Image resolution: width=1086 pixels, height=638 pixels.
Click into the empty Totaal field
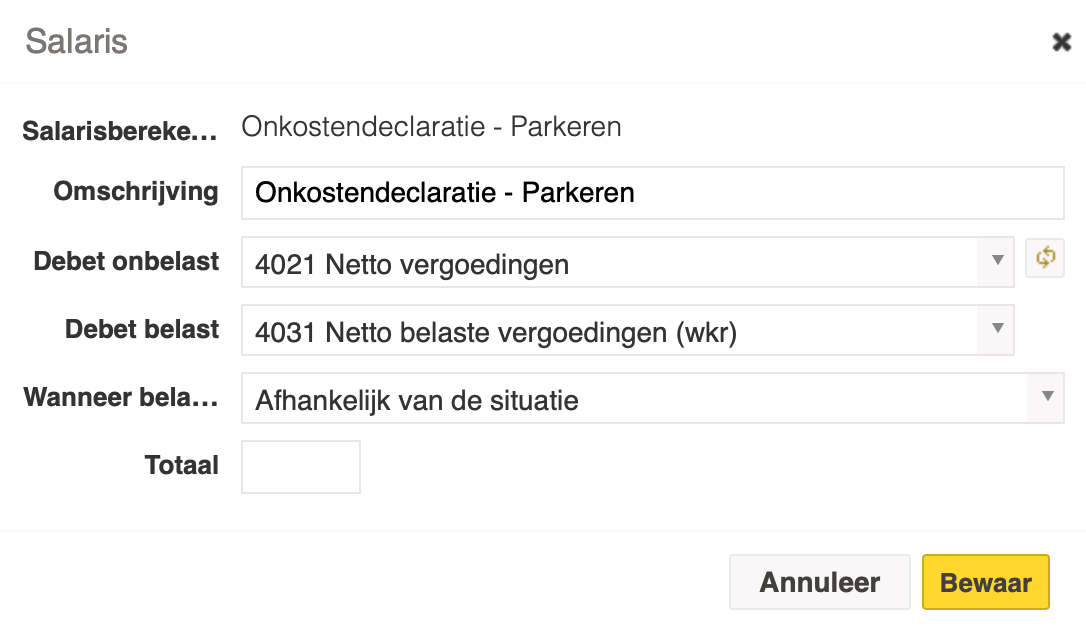pyautogui.click(x=301, y=466)
